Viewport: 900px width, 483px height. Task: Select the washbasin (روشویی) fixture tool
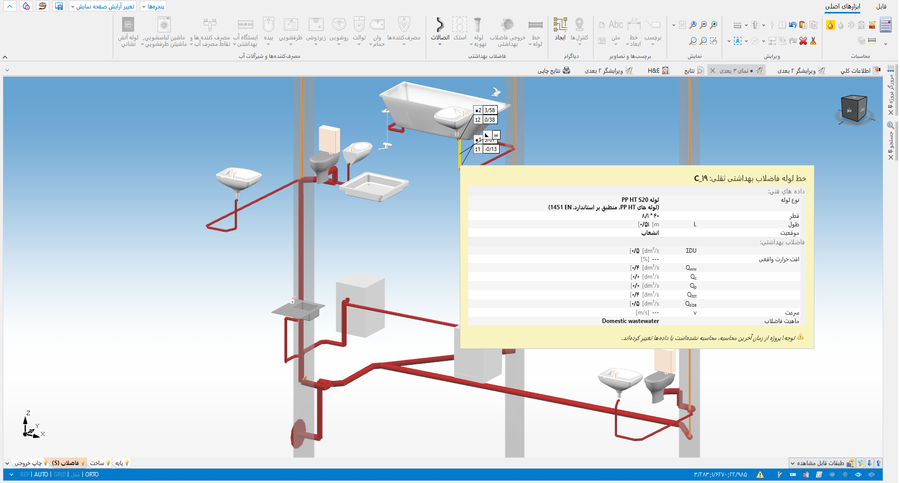click(339, 27)
